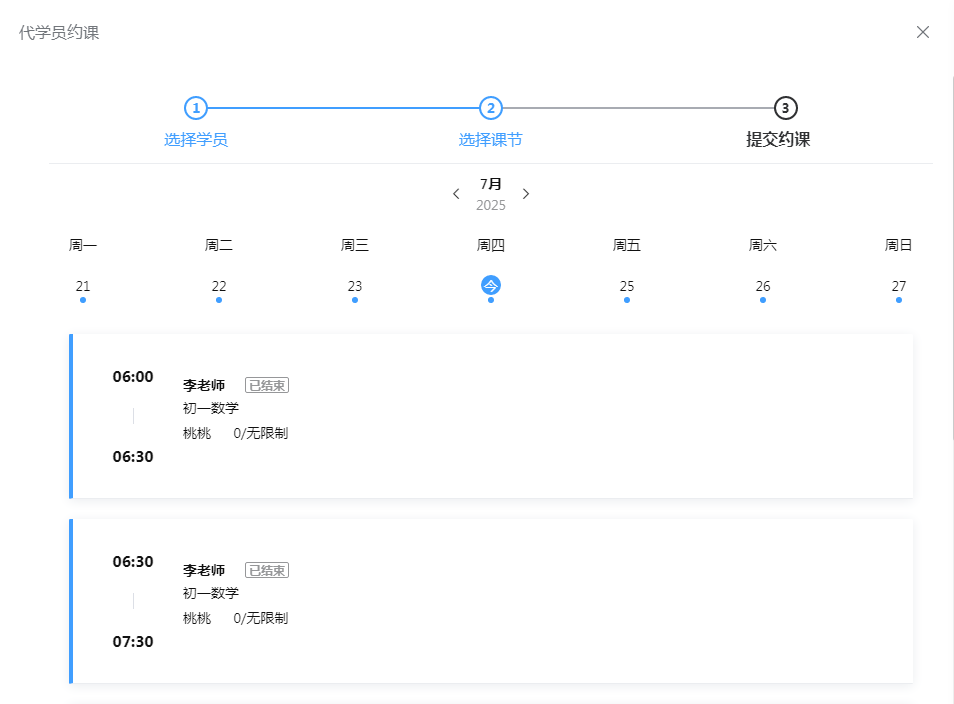954x704 pixels.
Task: Click 已结束 tag on 06:00 lesson
Action: 267,385
